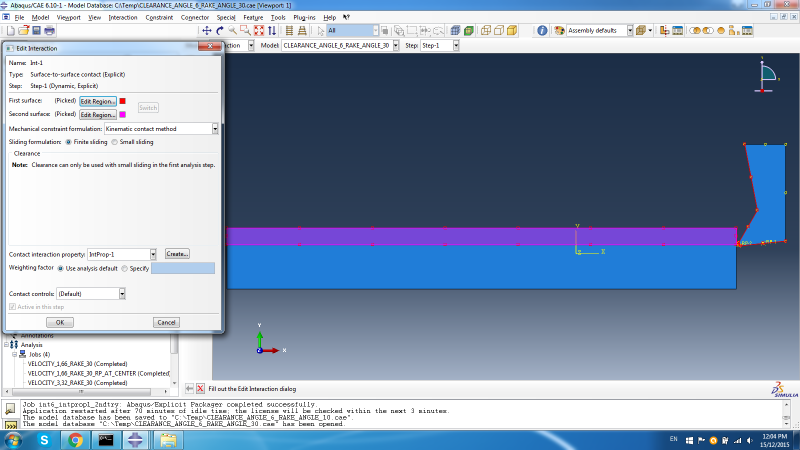Click Edit Region for First surface
The height and width of the screenshot is (450, 800).
pos(98,102)
